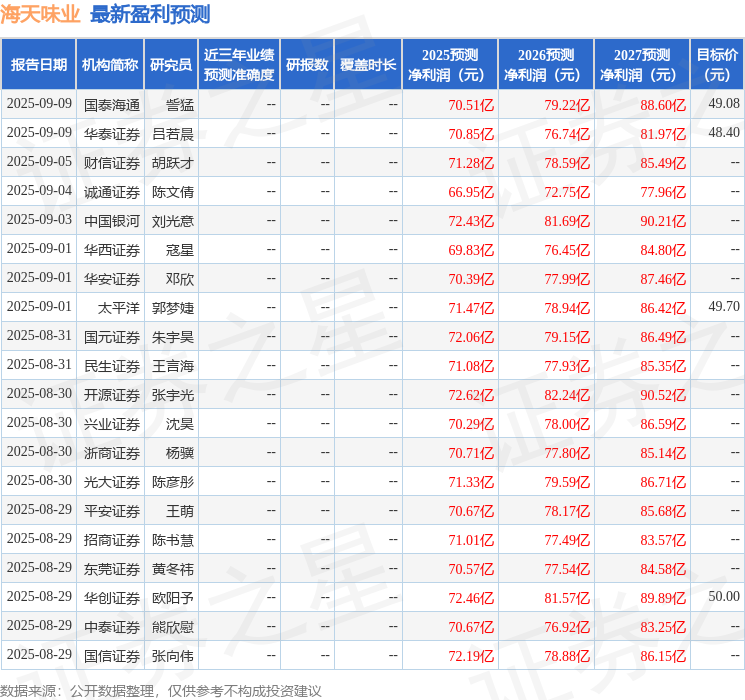745x700 pixels.
Task: Click target price 49.70
Action: click(x=724, y=306)
